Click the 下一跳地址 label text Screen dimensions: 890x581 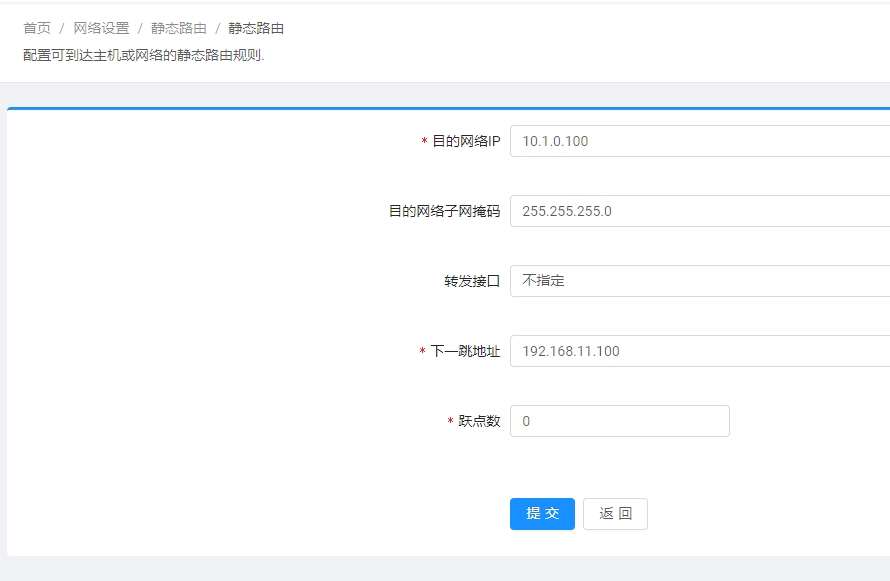tap(465, 352)
